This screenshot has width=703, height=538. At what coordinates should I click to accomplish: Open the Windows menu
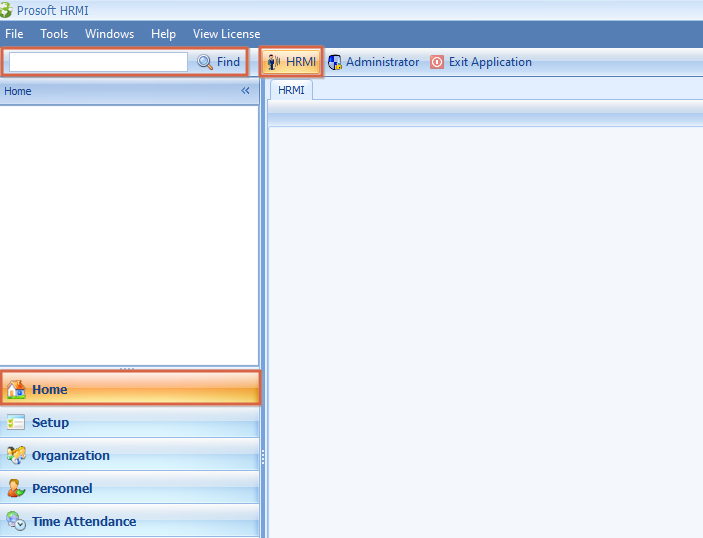coord(110,34)
